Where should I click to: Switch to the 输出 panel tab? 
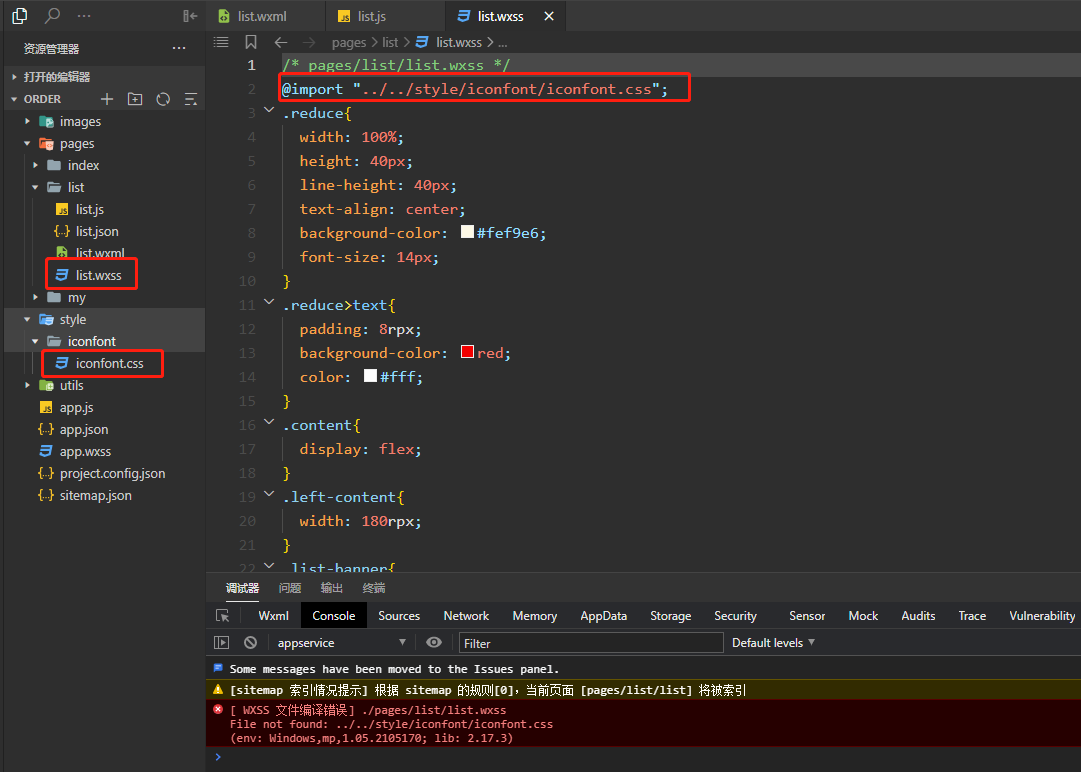tap(332, 588)
